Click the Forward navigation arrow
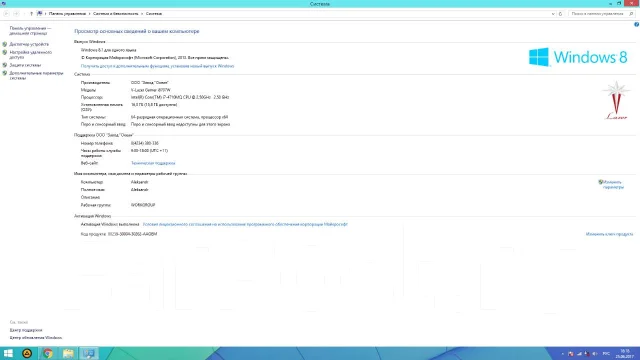The image size is (640, 360). 16,14
